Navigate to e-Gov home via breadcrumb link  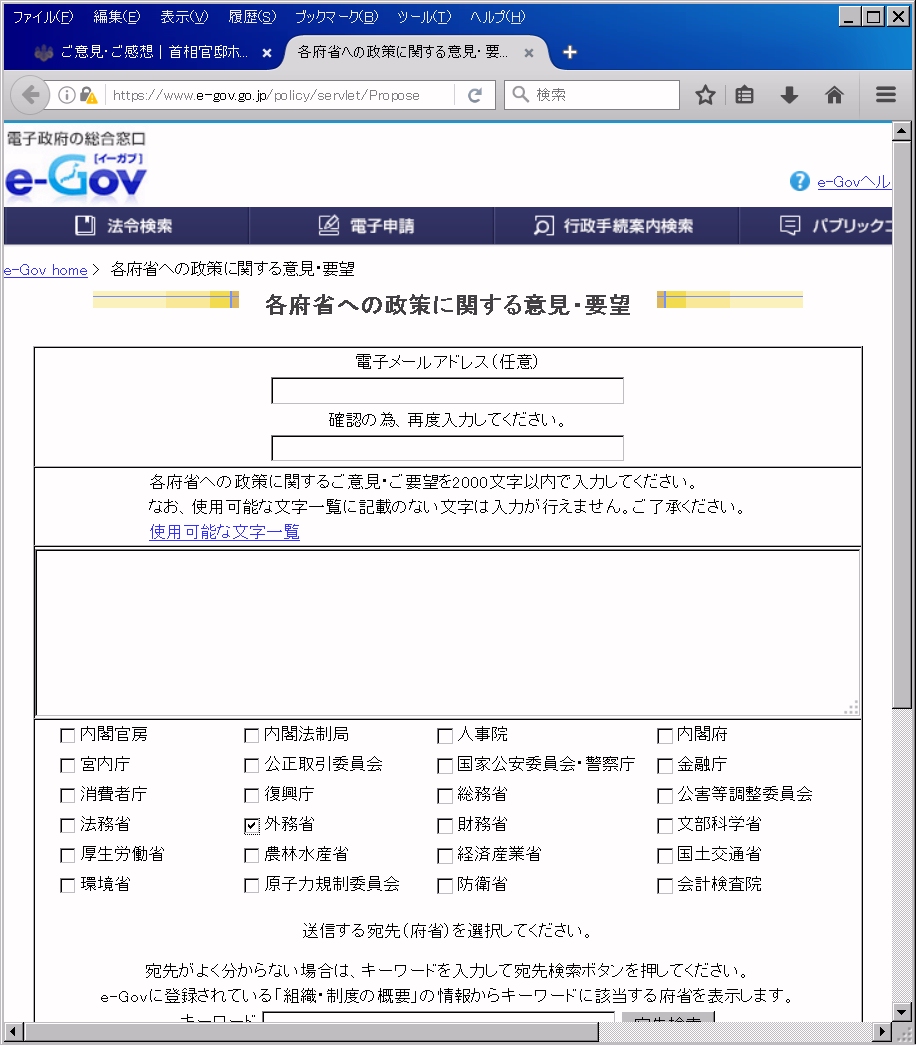coord(44,270)
